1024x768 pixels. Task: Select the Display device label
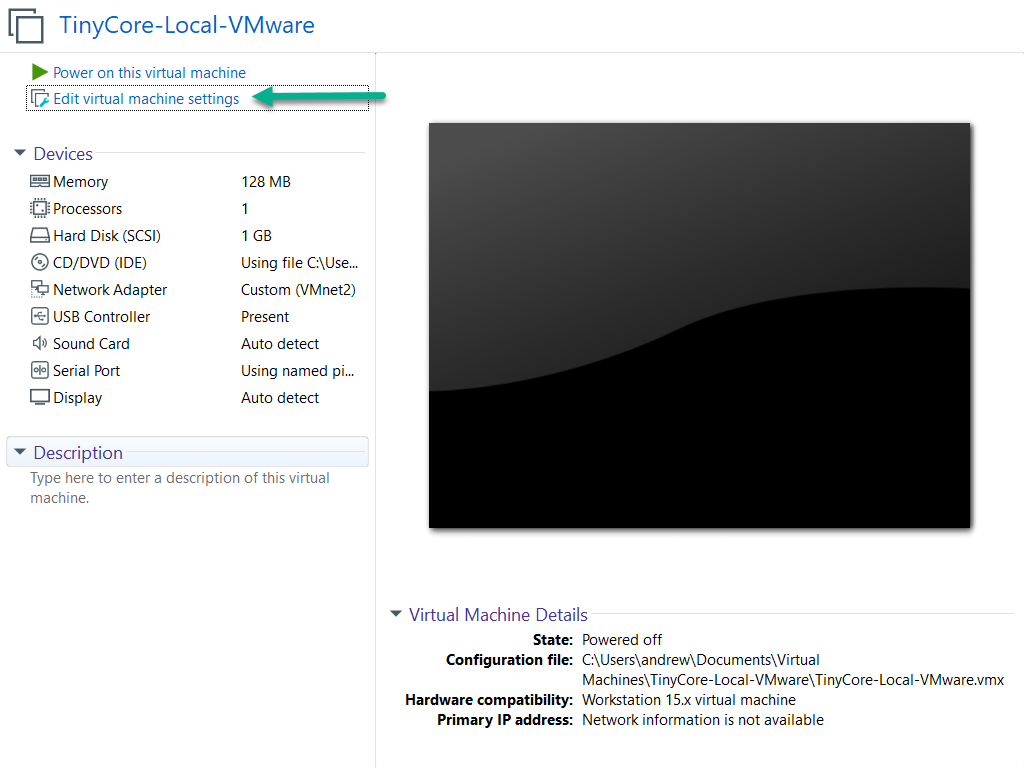pyautogui.click(x=77, y=398)
